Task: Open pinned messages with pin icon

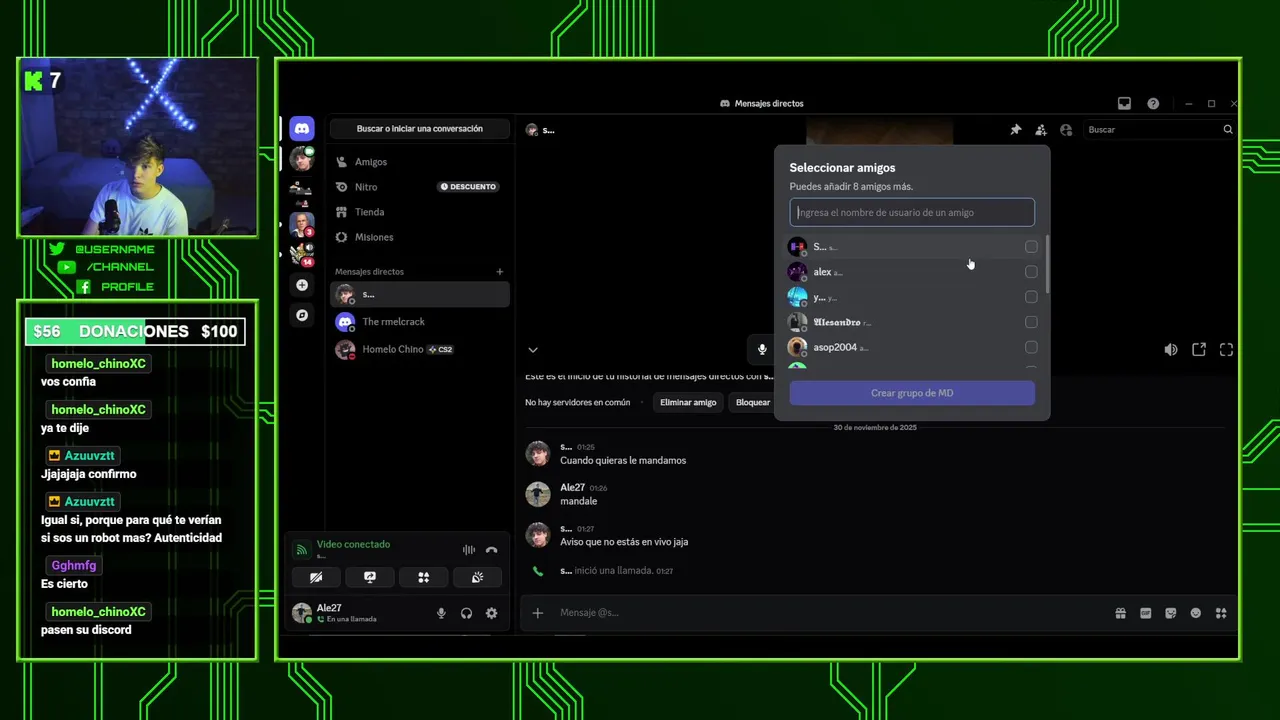Action: tap(1016, 130)
